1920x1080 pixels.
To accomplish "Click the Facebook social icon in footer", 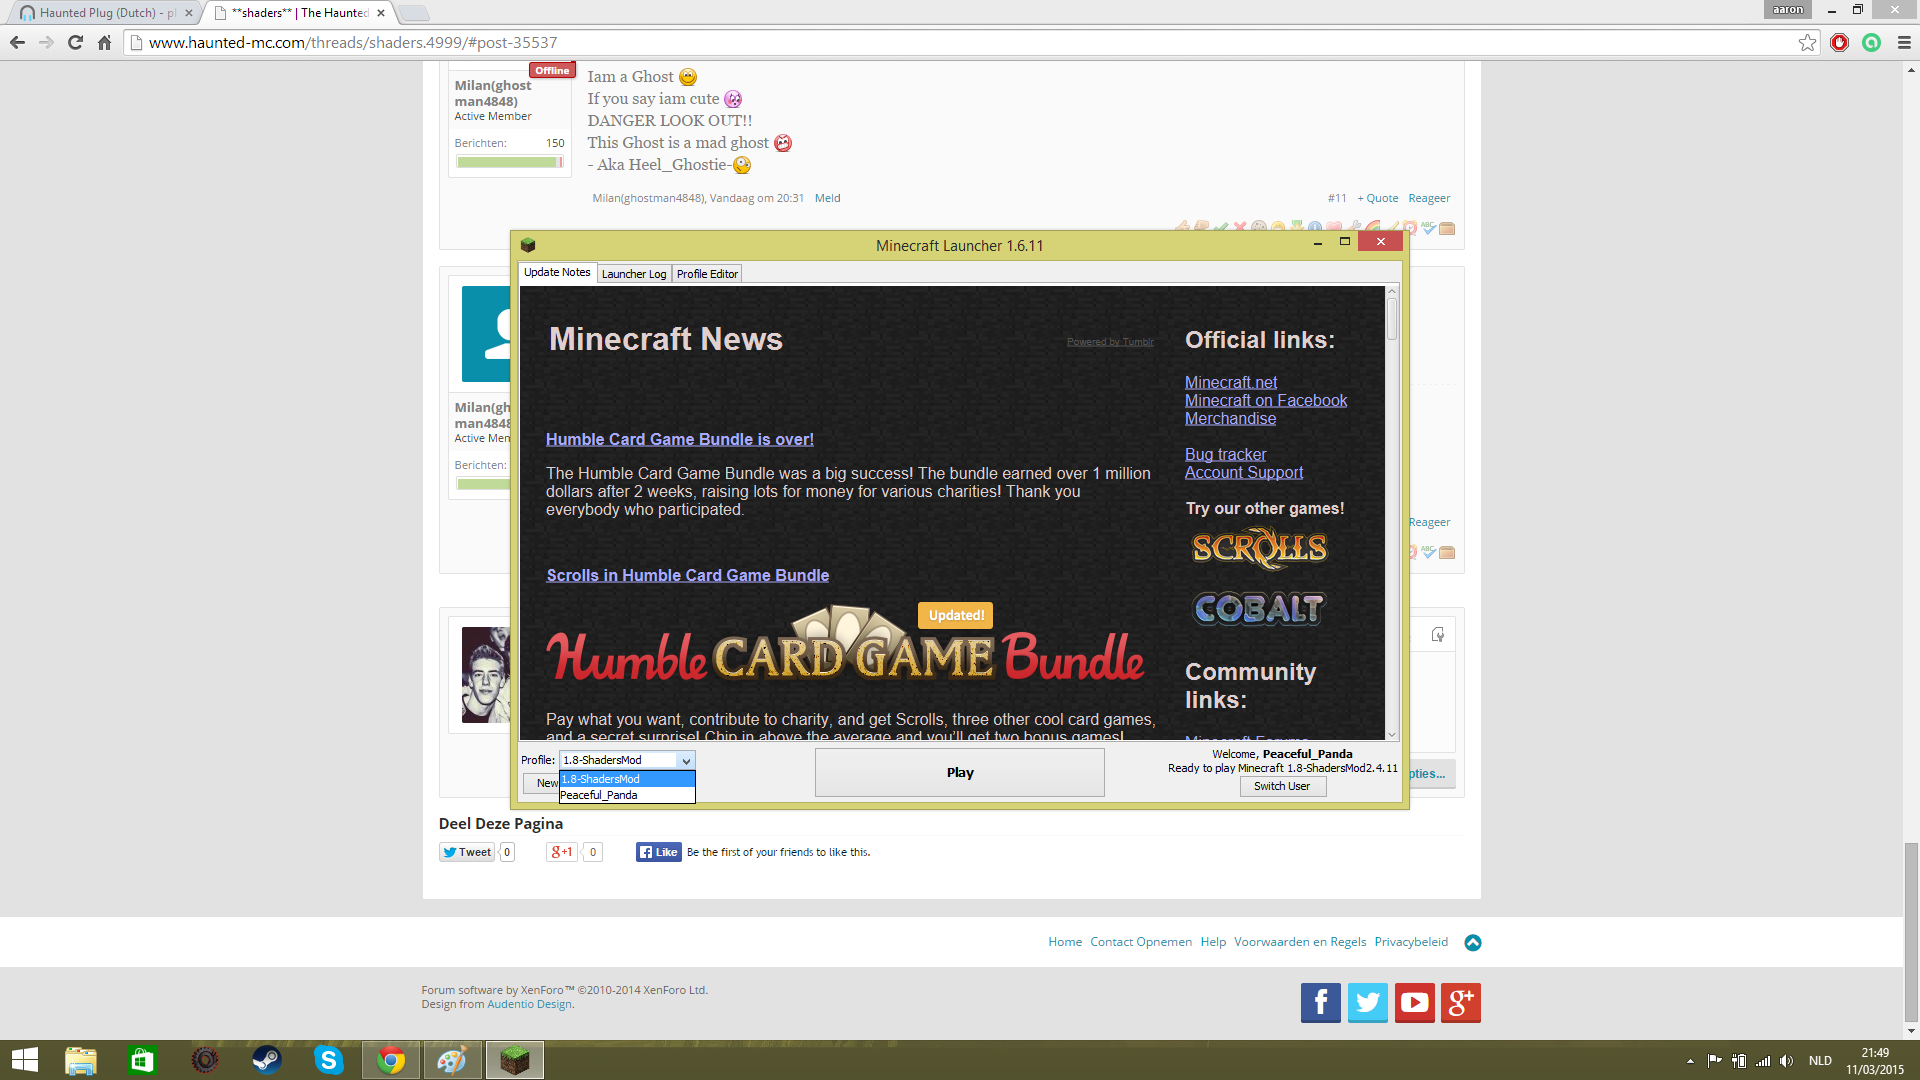I will tap(1320, 1002).
